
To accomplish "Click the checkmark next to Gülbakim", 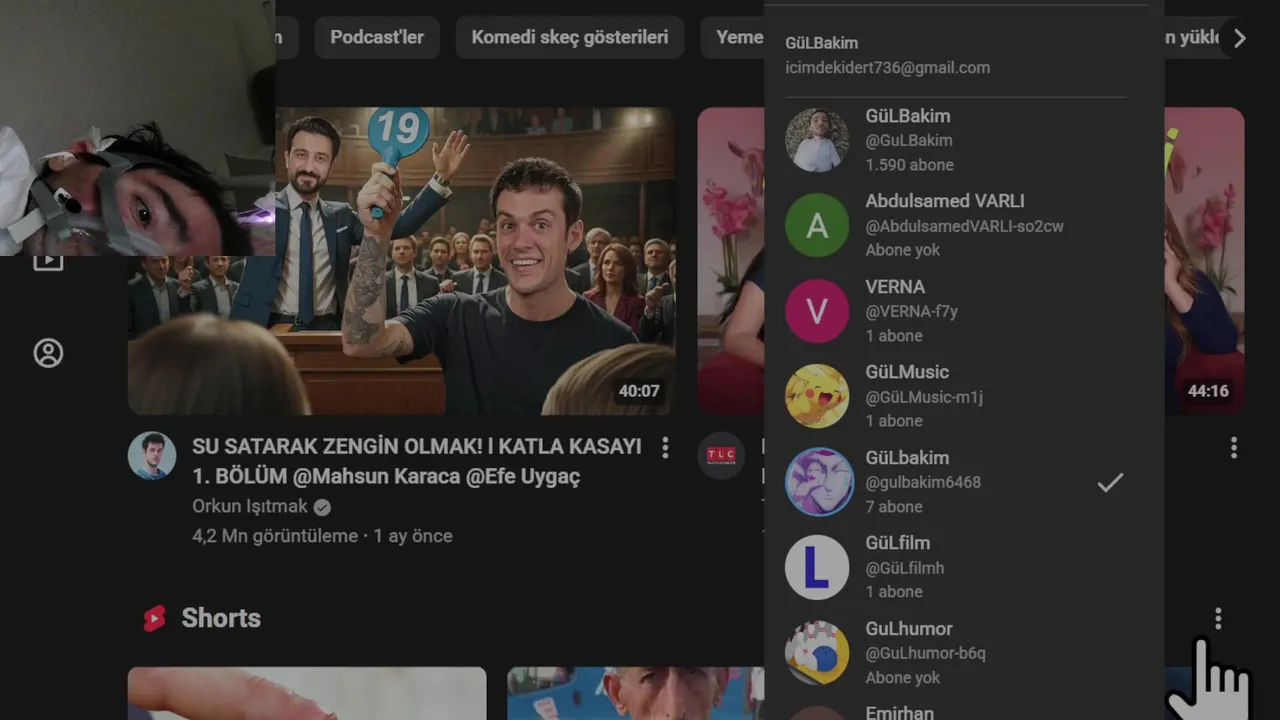I will point(1110,483).
